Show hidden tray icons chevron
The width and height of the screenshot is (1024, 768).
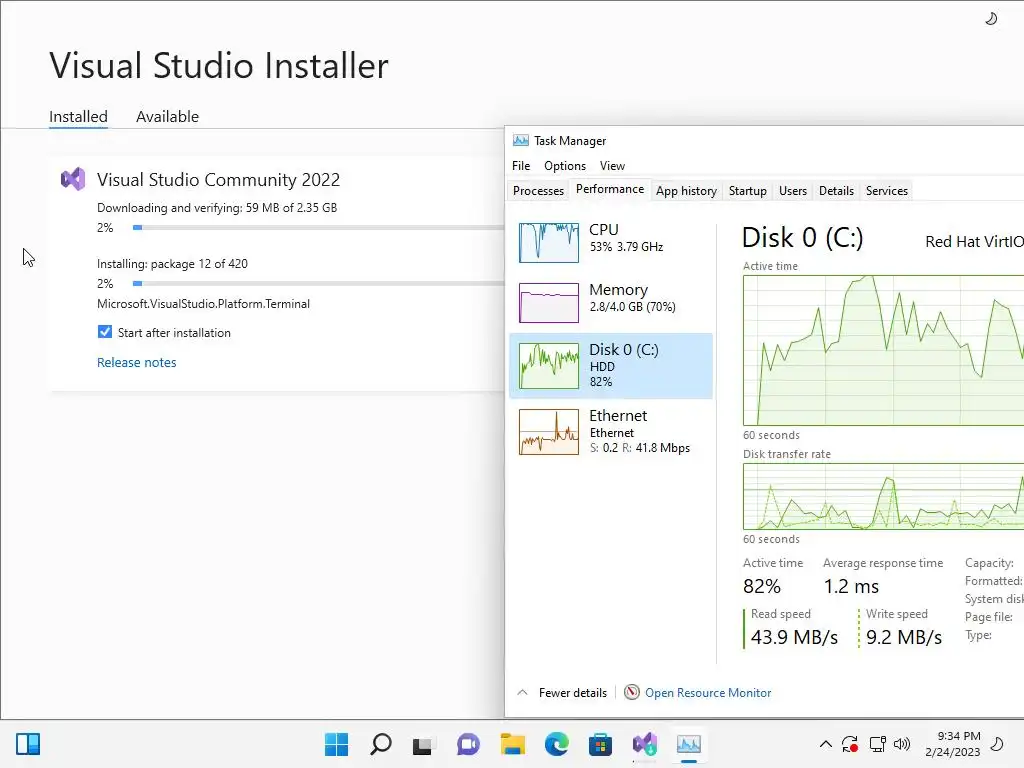825,744
